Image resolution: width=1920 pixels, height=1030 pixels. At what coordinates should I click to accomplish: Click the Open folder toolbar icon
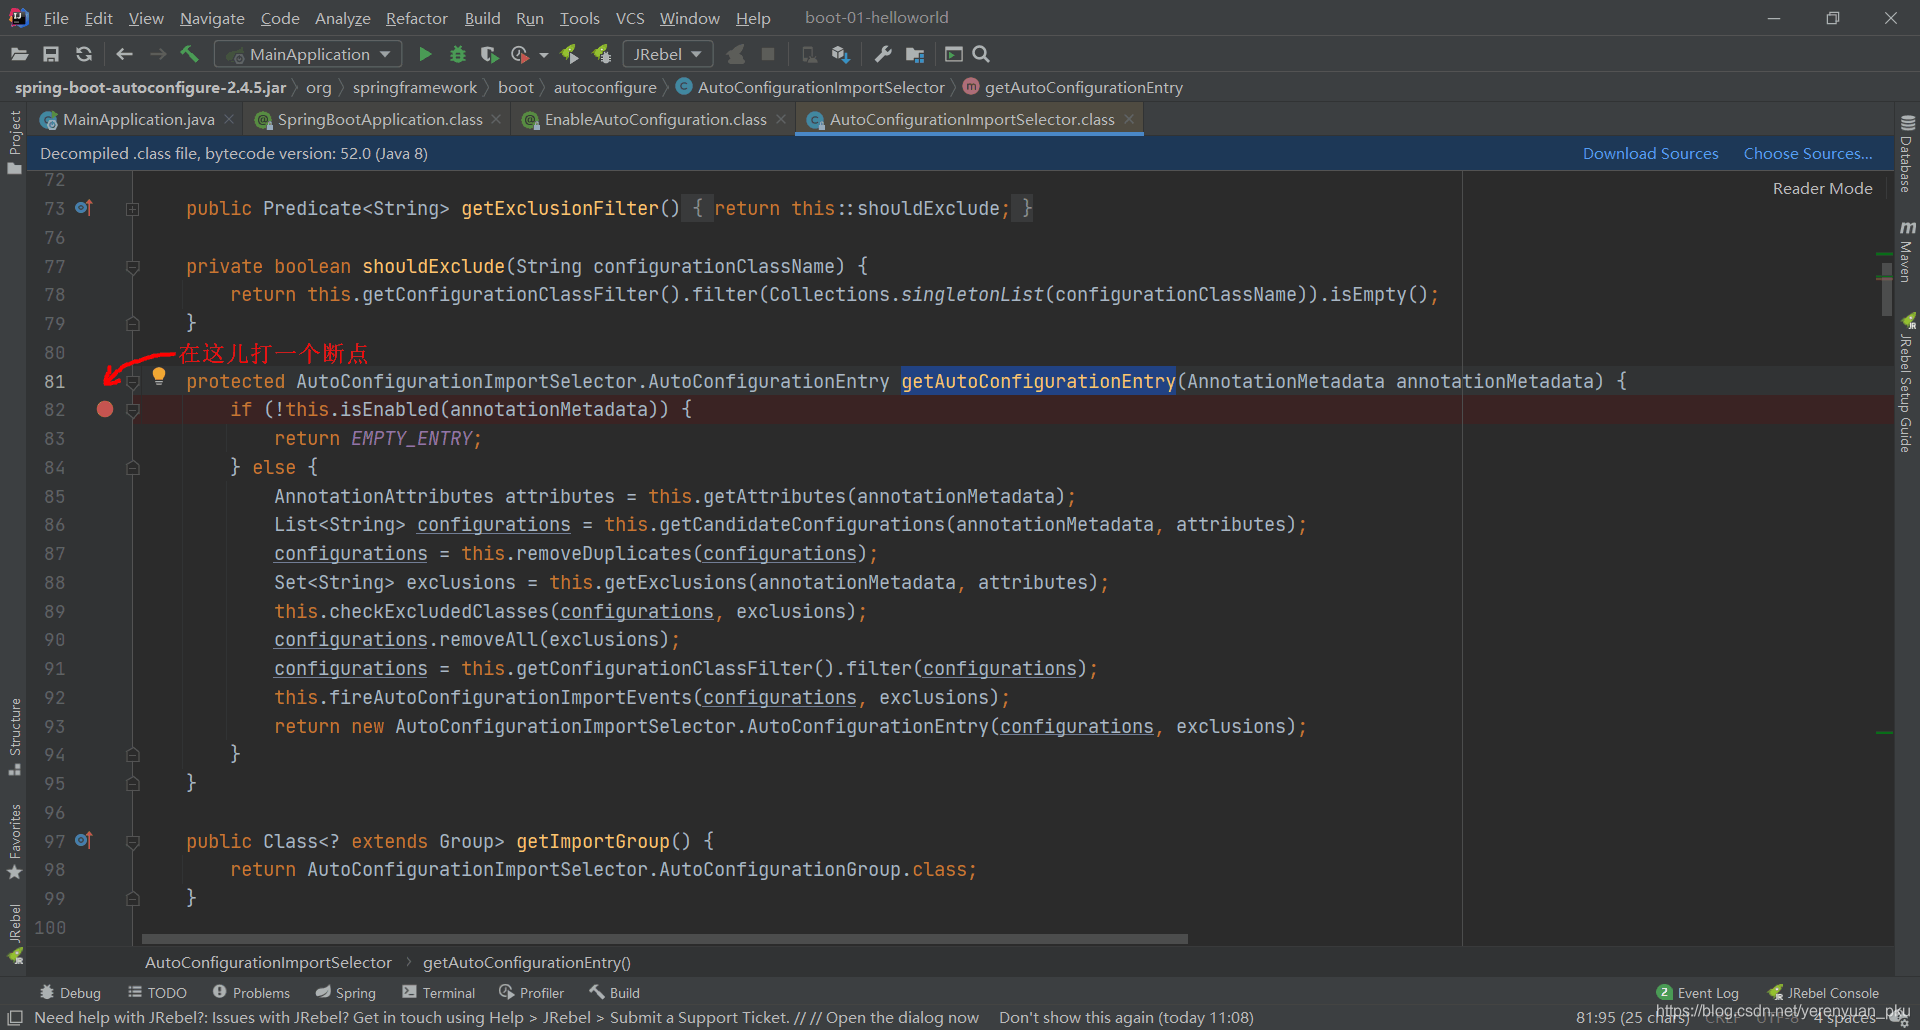point(19,54)
